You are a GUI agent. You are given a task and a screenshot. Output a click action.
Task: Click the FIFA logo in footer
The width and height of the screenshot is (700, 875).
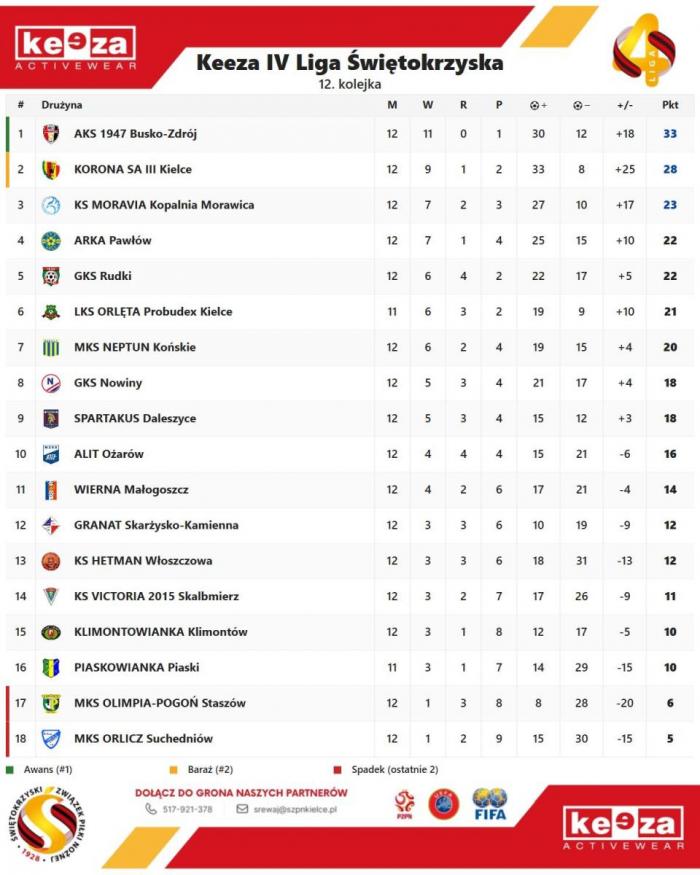point(490,804)
